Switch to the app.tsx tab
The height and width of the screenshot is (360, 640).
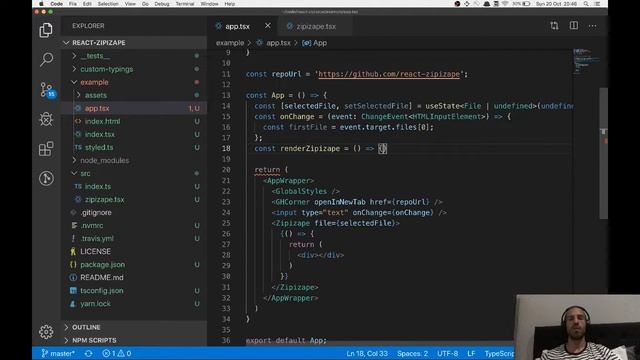[238, 26]
